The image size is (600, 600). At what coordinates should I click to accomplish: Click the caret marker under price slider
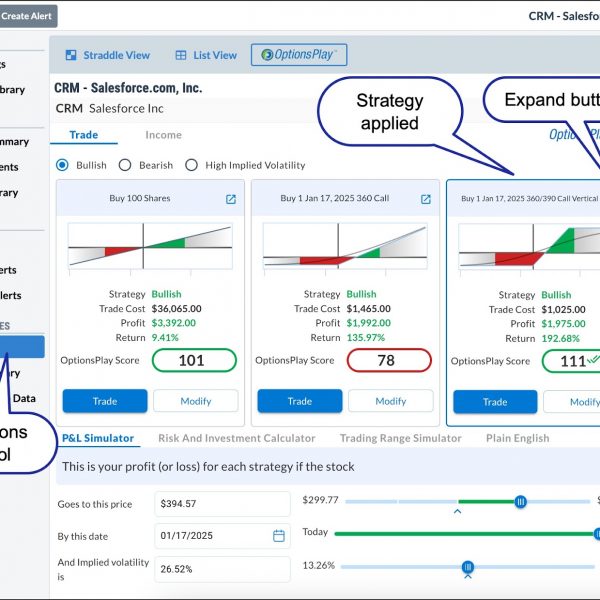point(458,511)
